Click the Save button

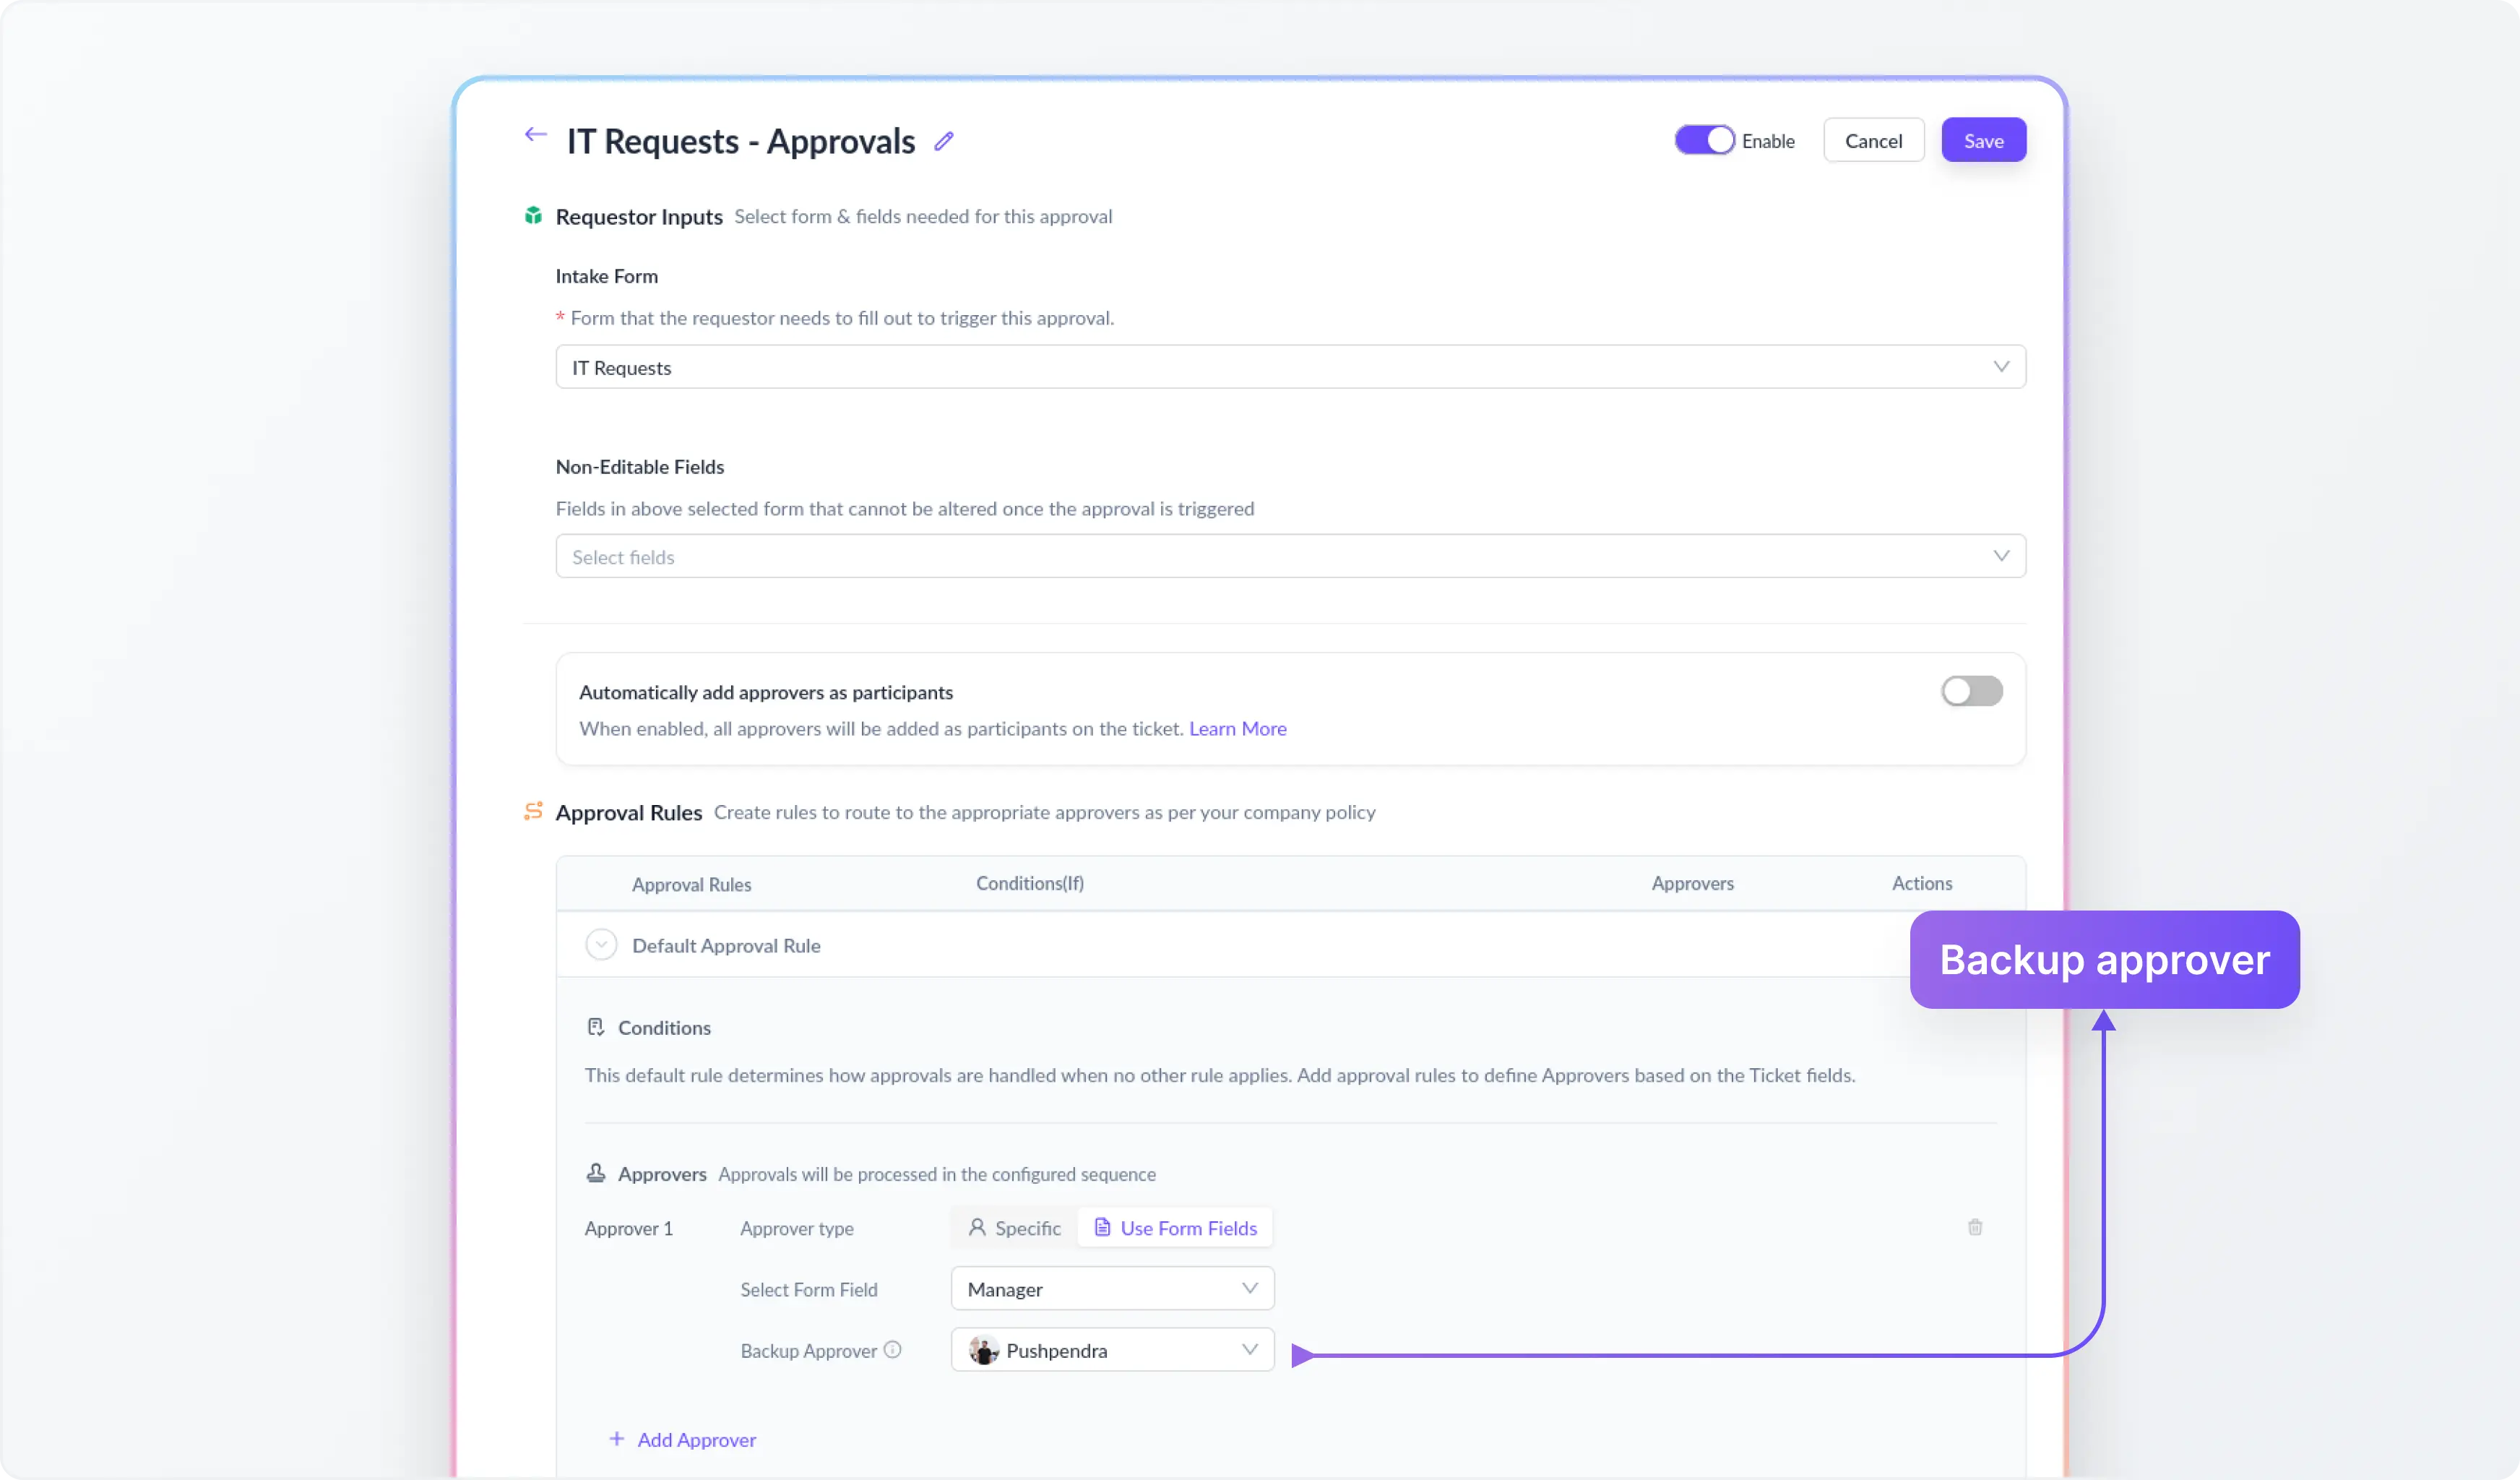[x=1983, y=140]
